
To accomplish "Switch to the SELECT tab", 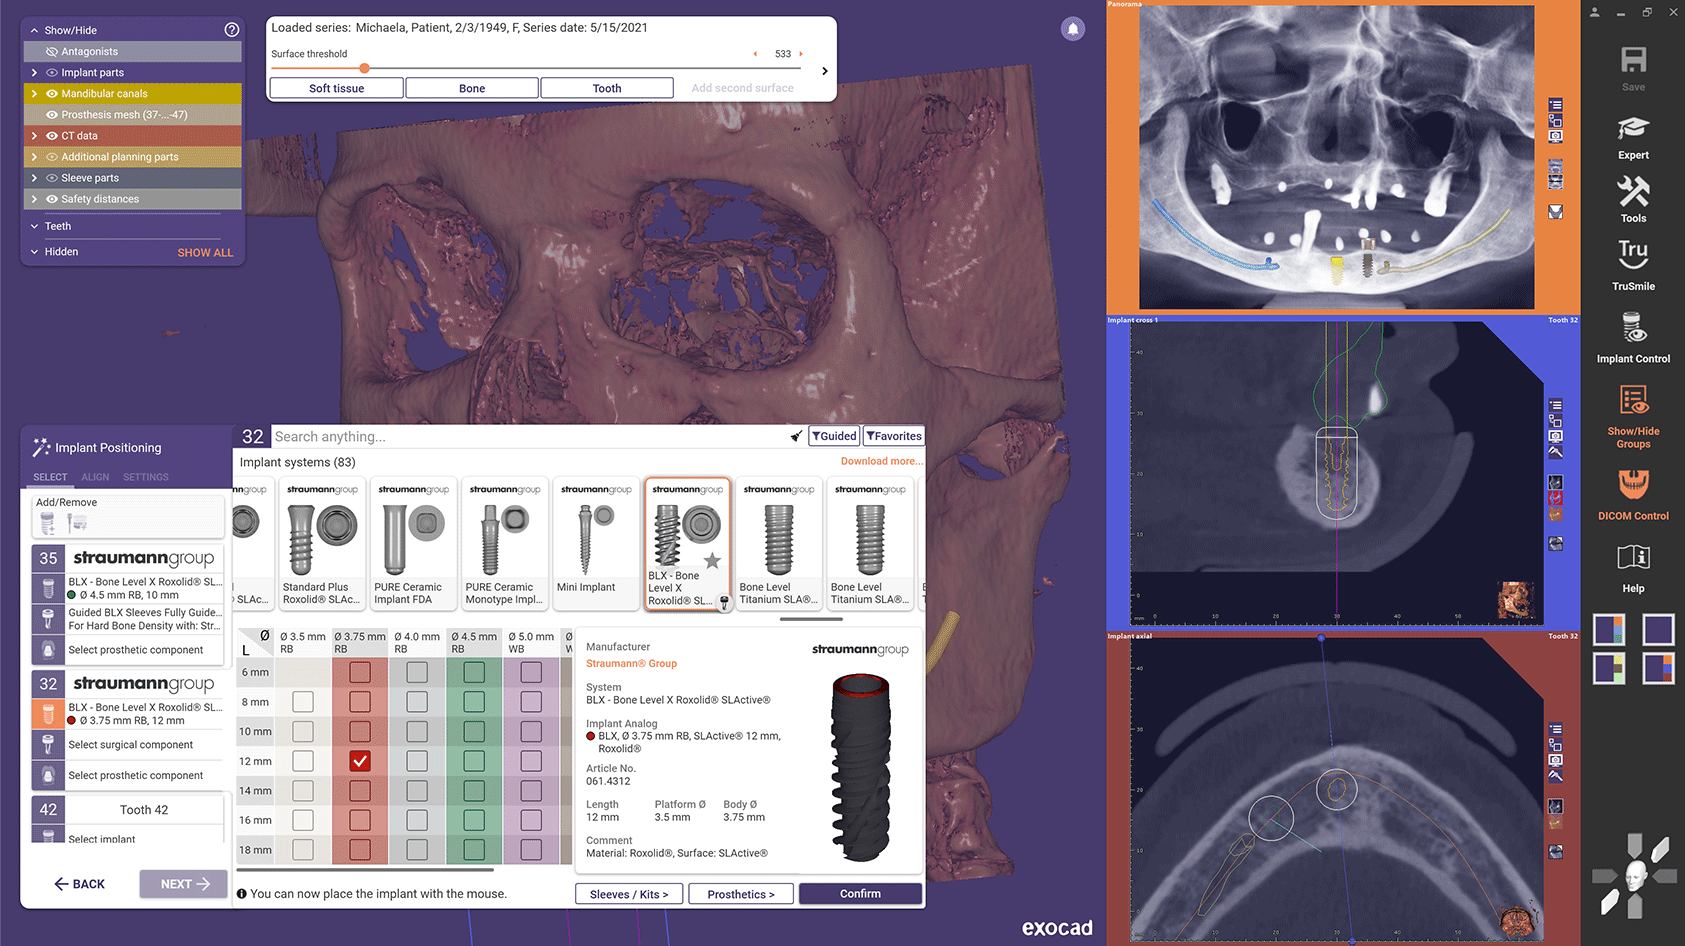I will point(50,477).
